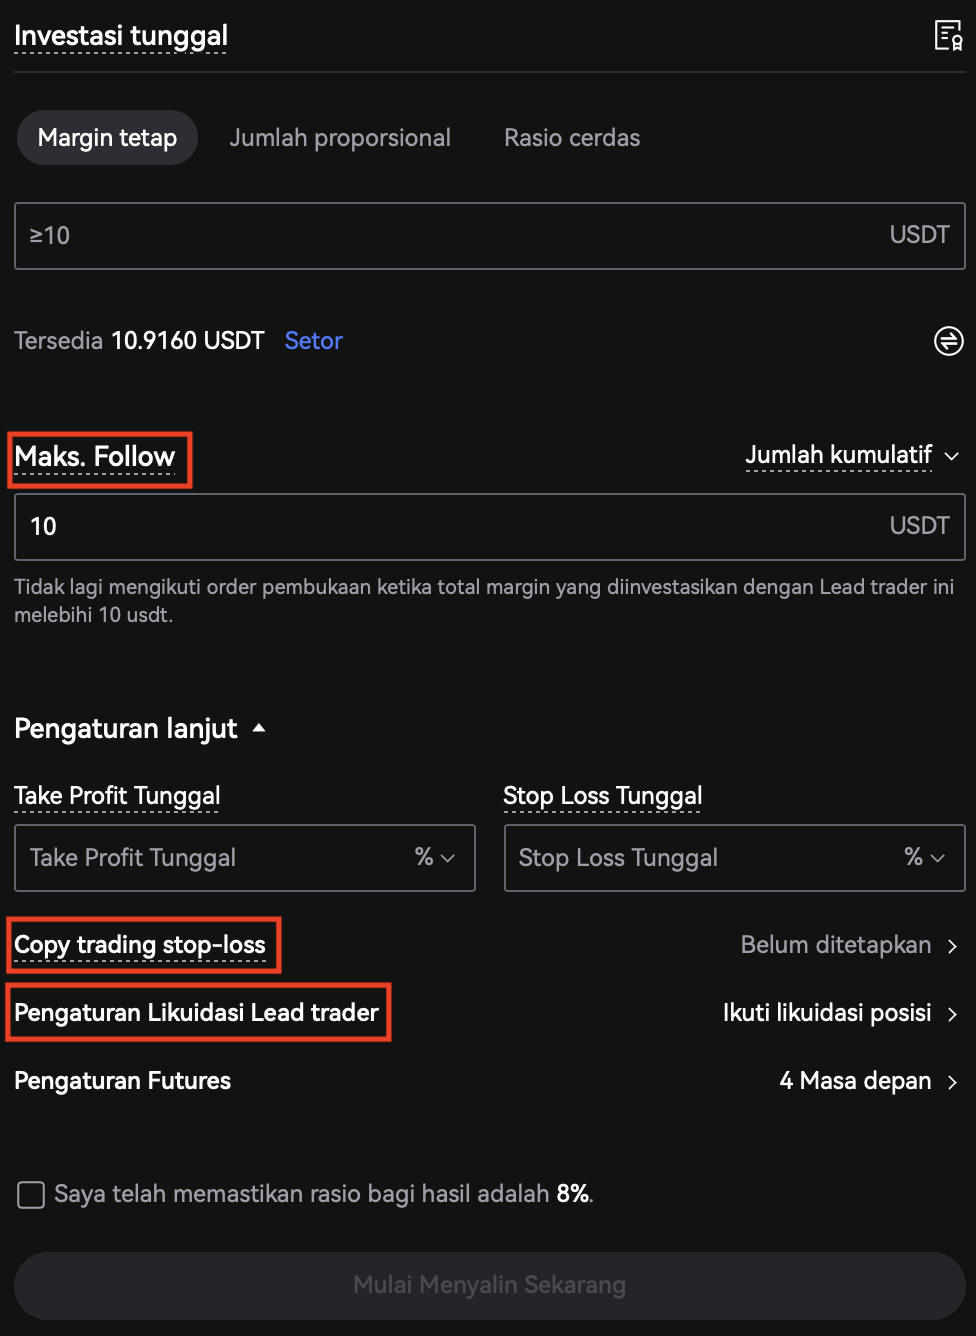Check the profit share ratio confirmation checkbox
976x1336 pixels.
point(31,1194)
